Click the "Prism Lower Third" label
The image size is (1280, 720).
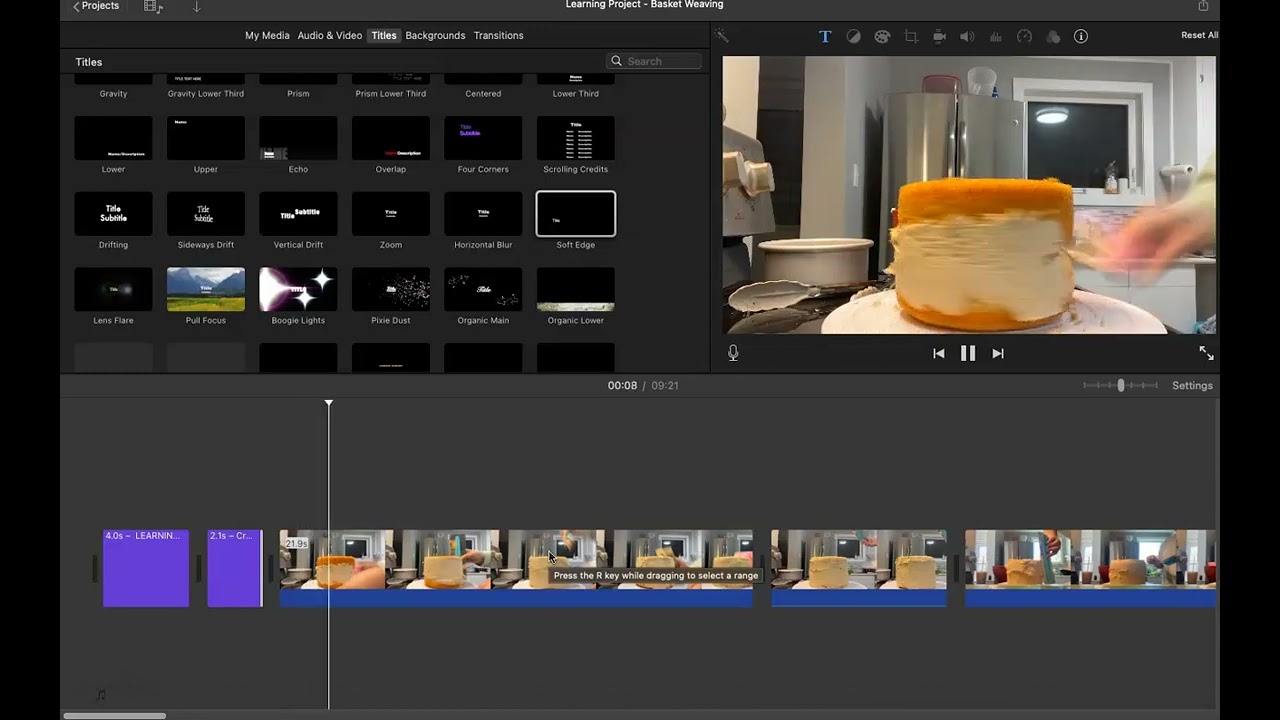click(391, 94)
